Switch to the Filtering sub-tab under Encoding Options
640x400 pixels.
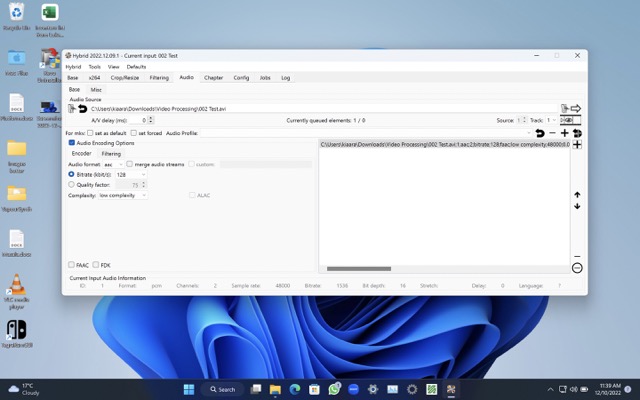[x=111, y=154]
